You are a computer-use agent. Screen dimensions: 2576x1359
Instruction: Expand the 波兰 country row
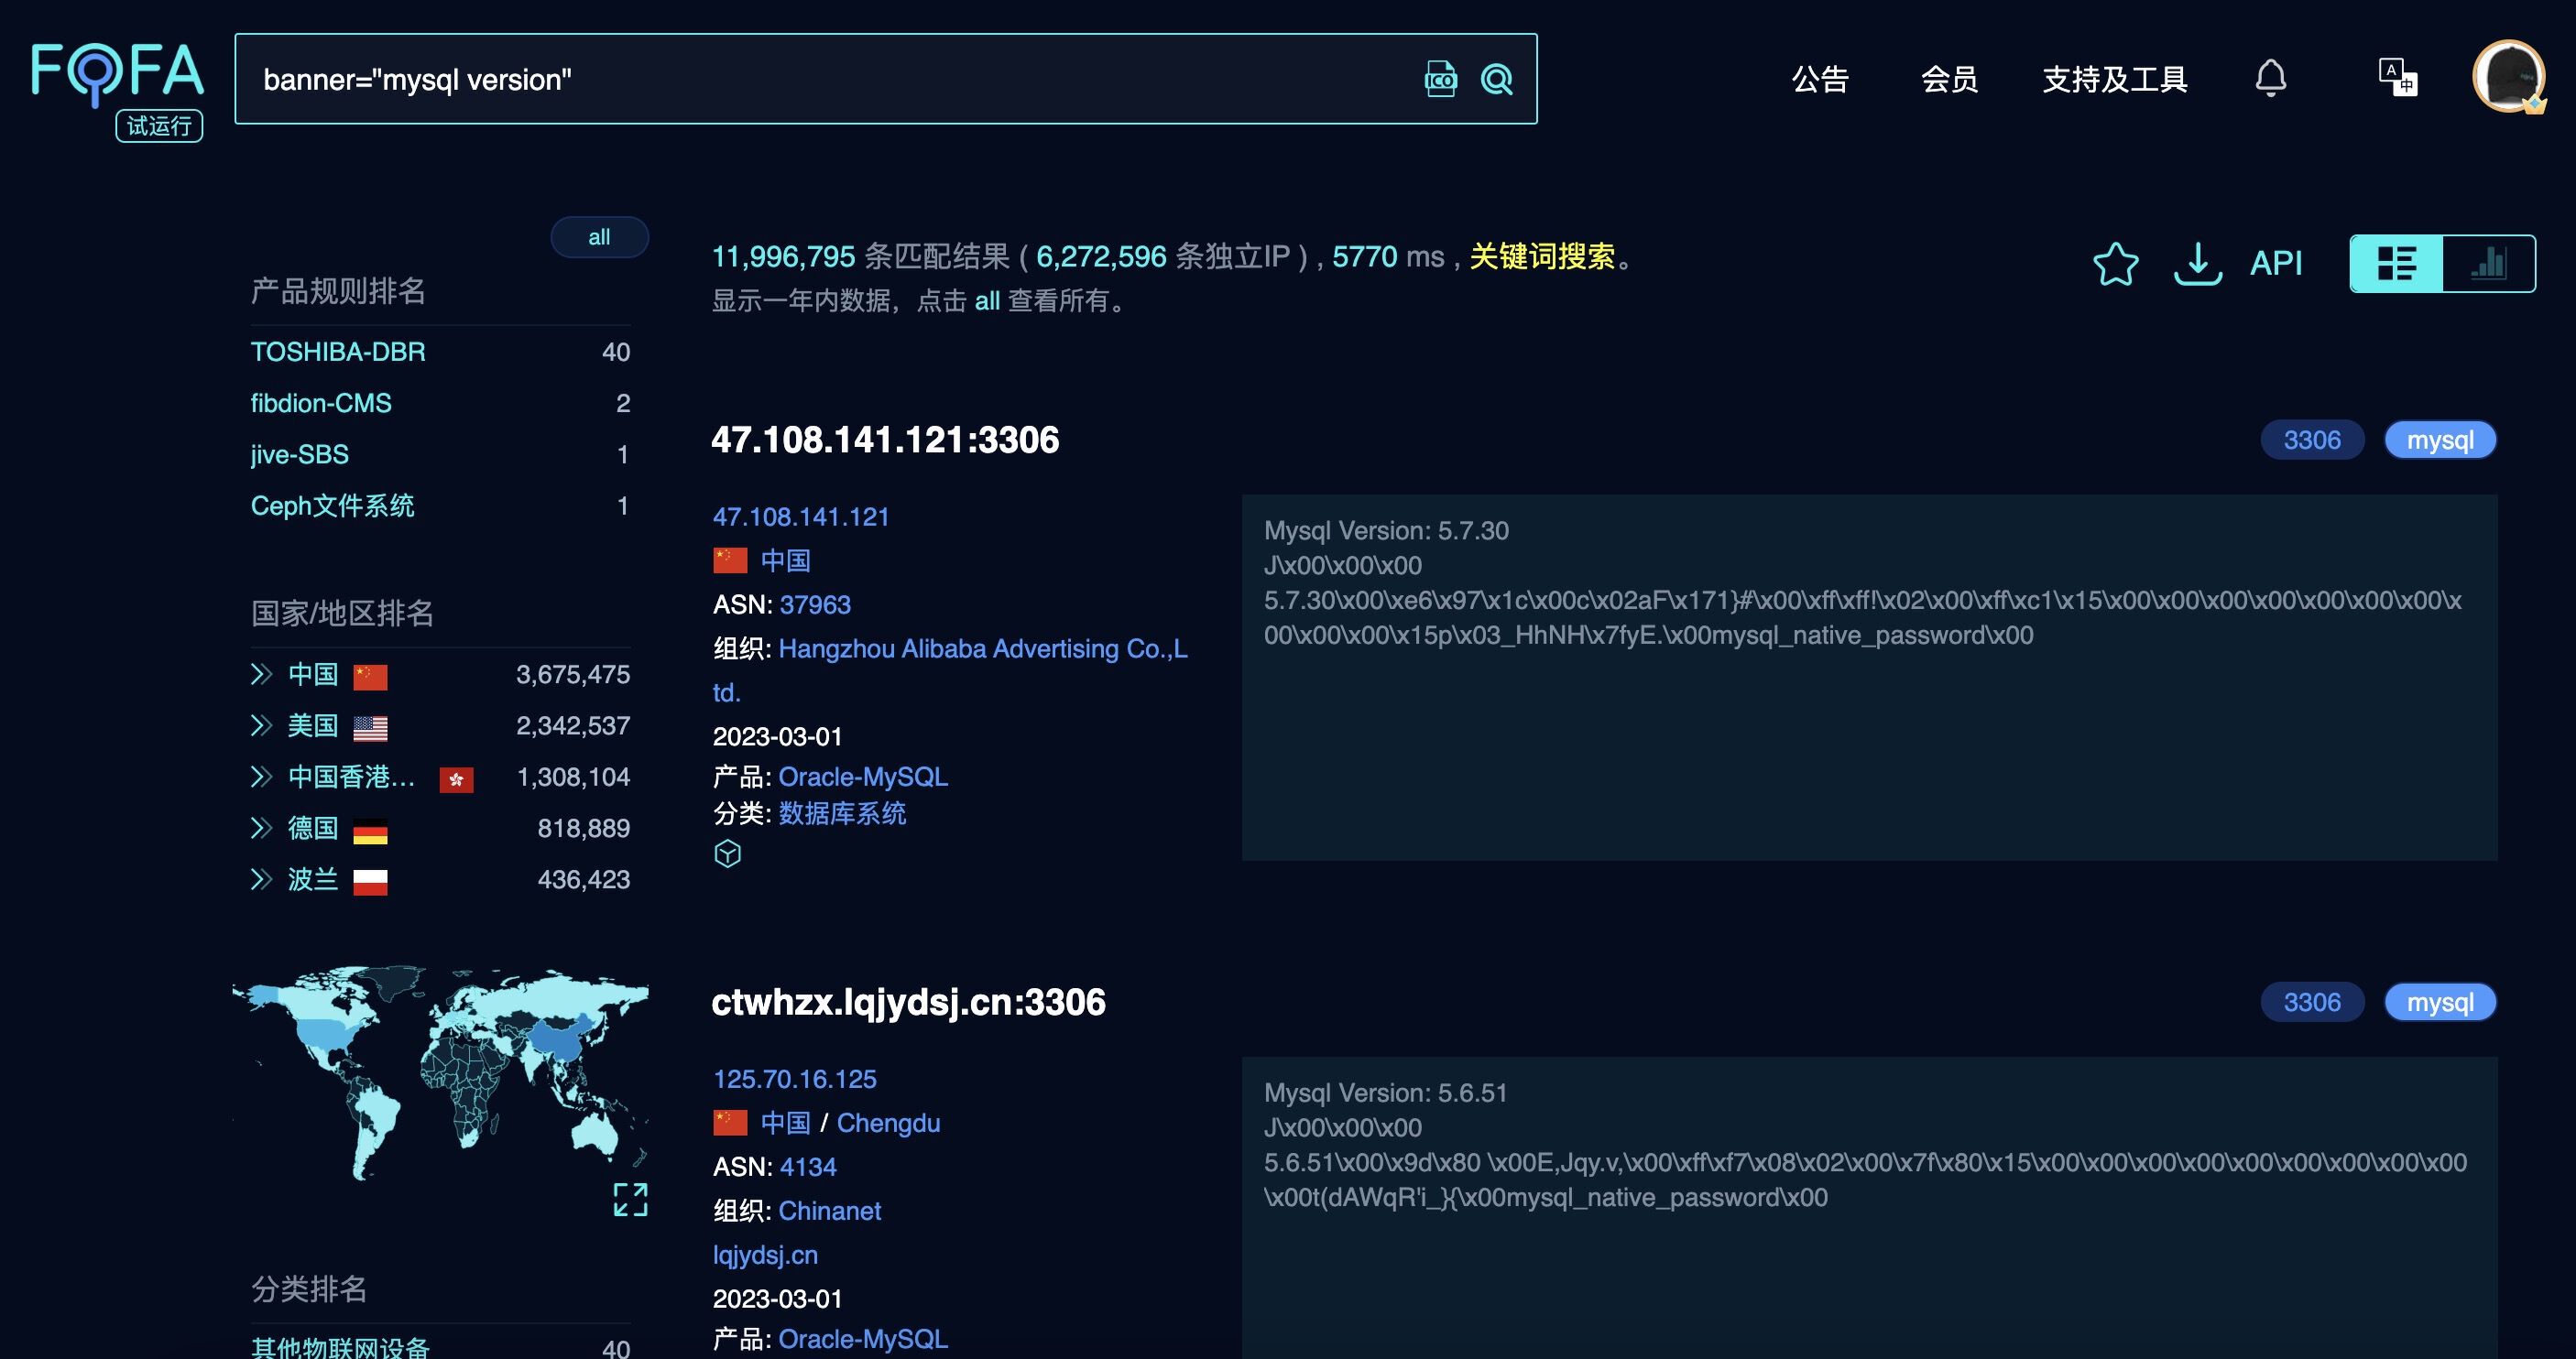[261, 879]
